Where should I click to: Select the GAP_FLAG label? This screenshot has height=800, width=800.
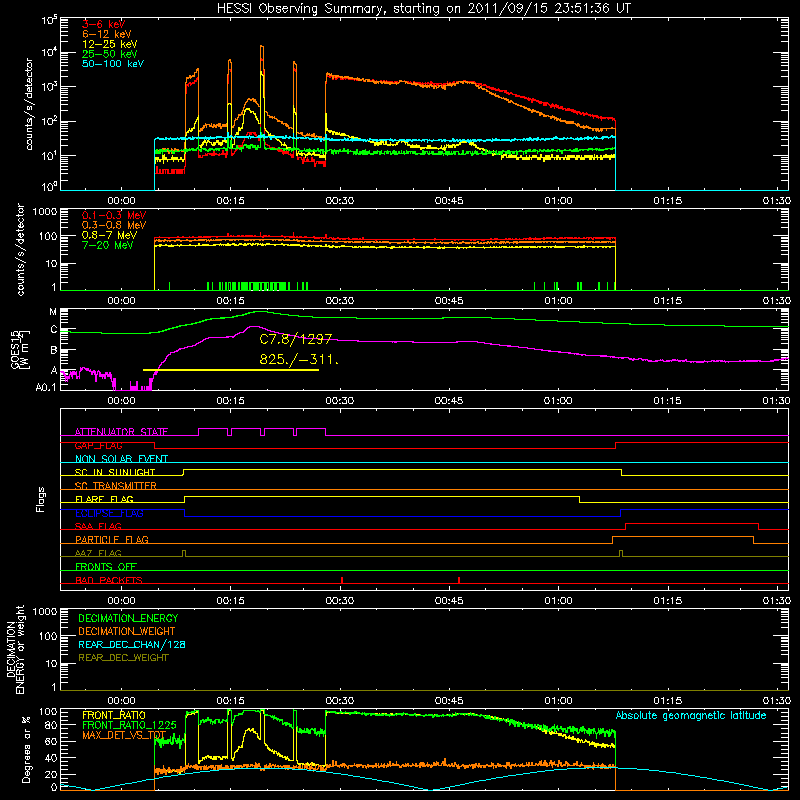click(98, 445)
